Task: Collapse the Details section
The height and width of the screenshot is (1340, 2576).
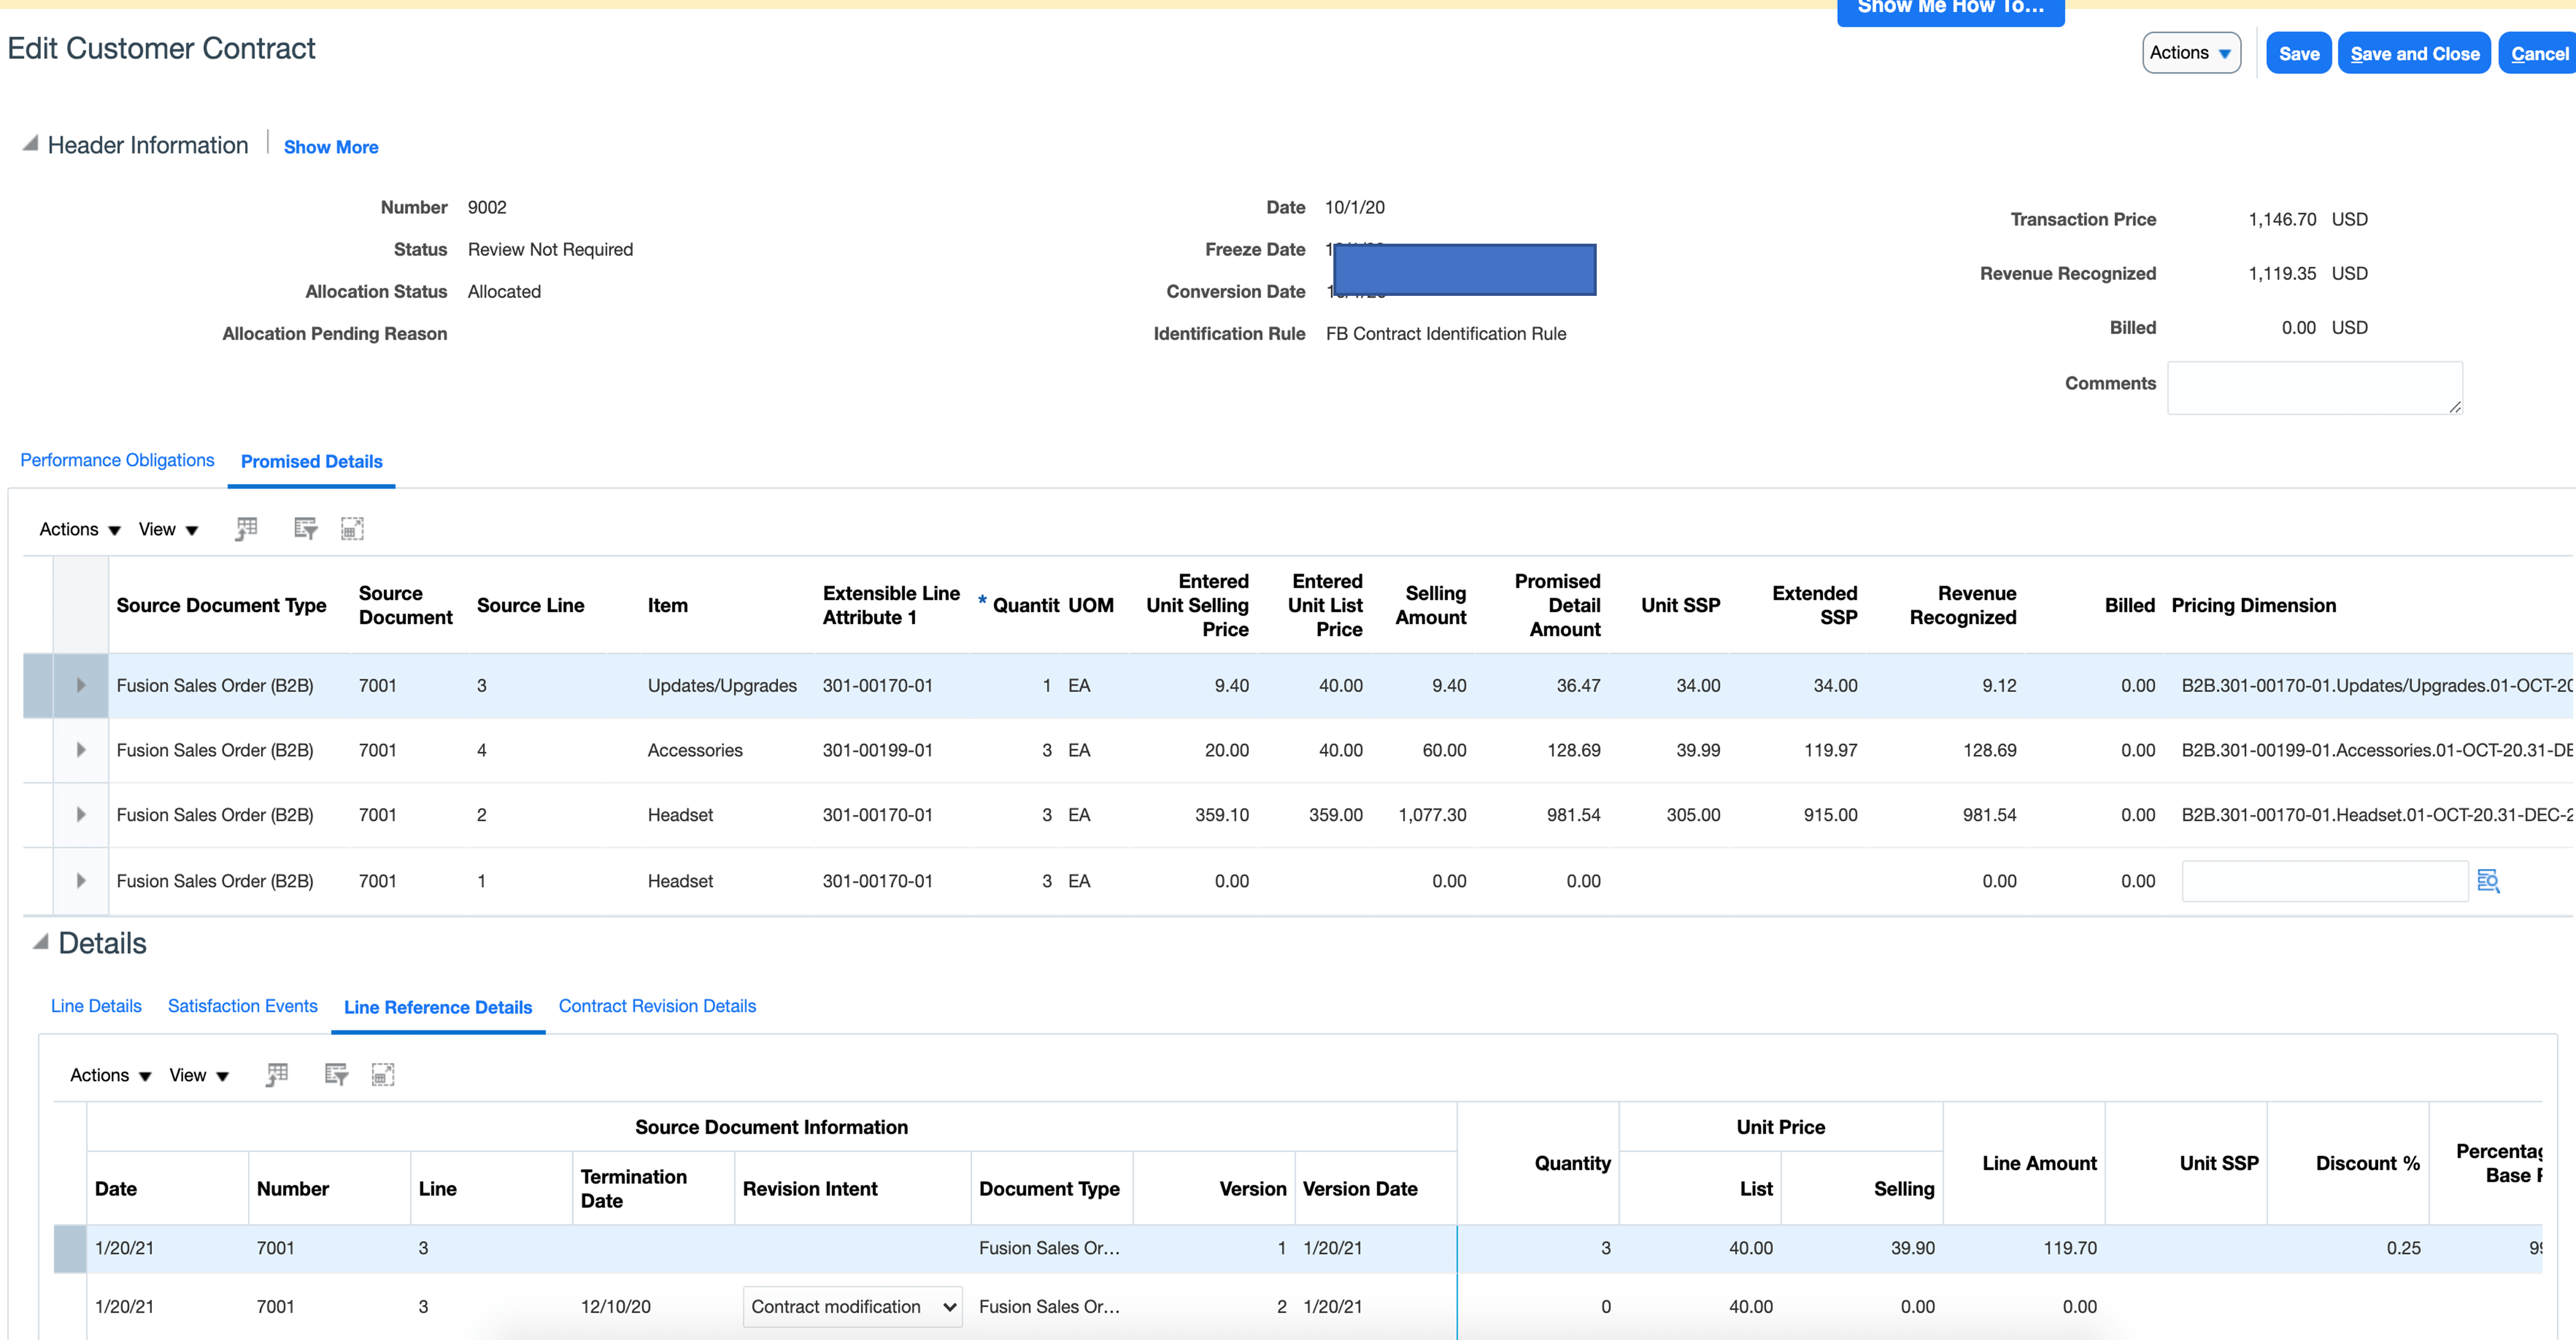Action: point(41,942)
